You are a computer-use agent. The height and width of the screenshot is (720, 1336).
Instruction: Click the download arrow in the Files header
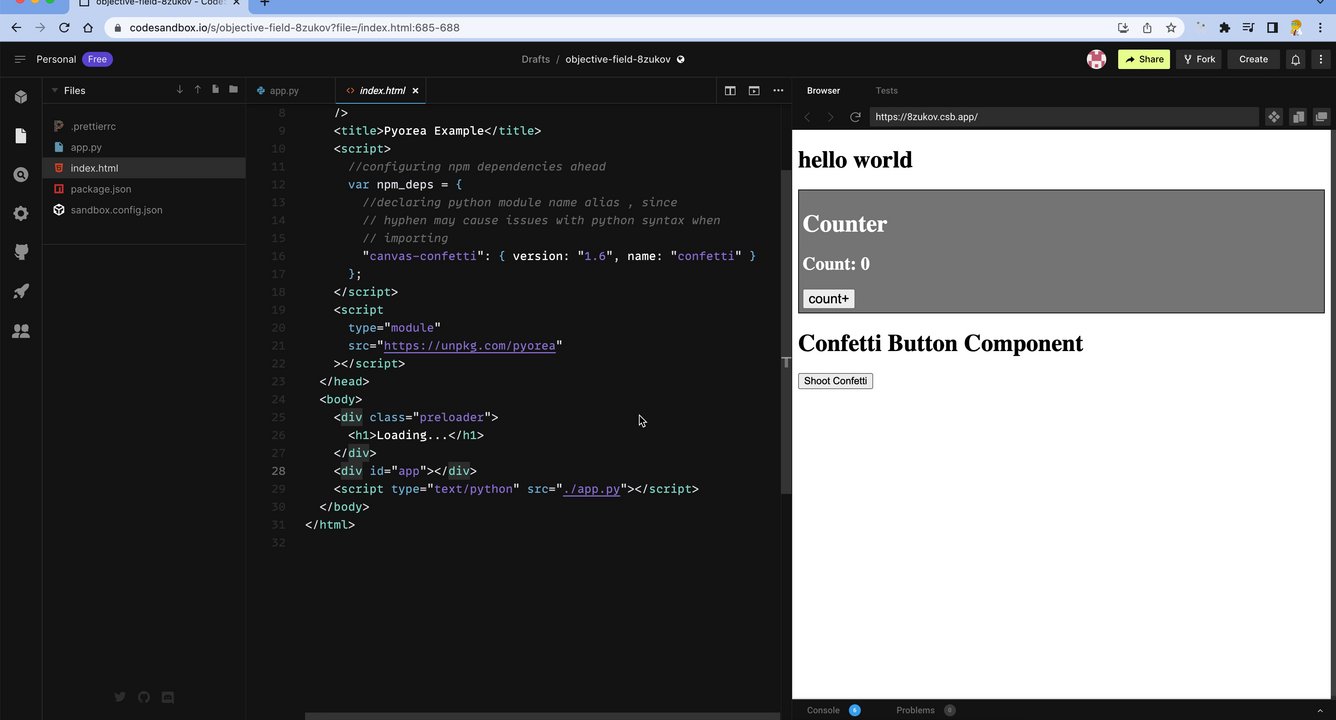pos(180,90)
